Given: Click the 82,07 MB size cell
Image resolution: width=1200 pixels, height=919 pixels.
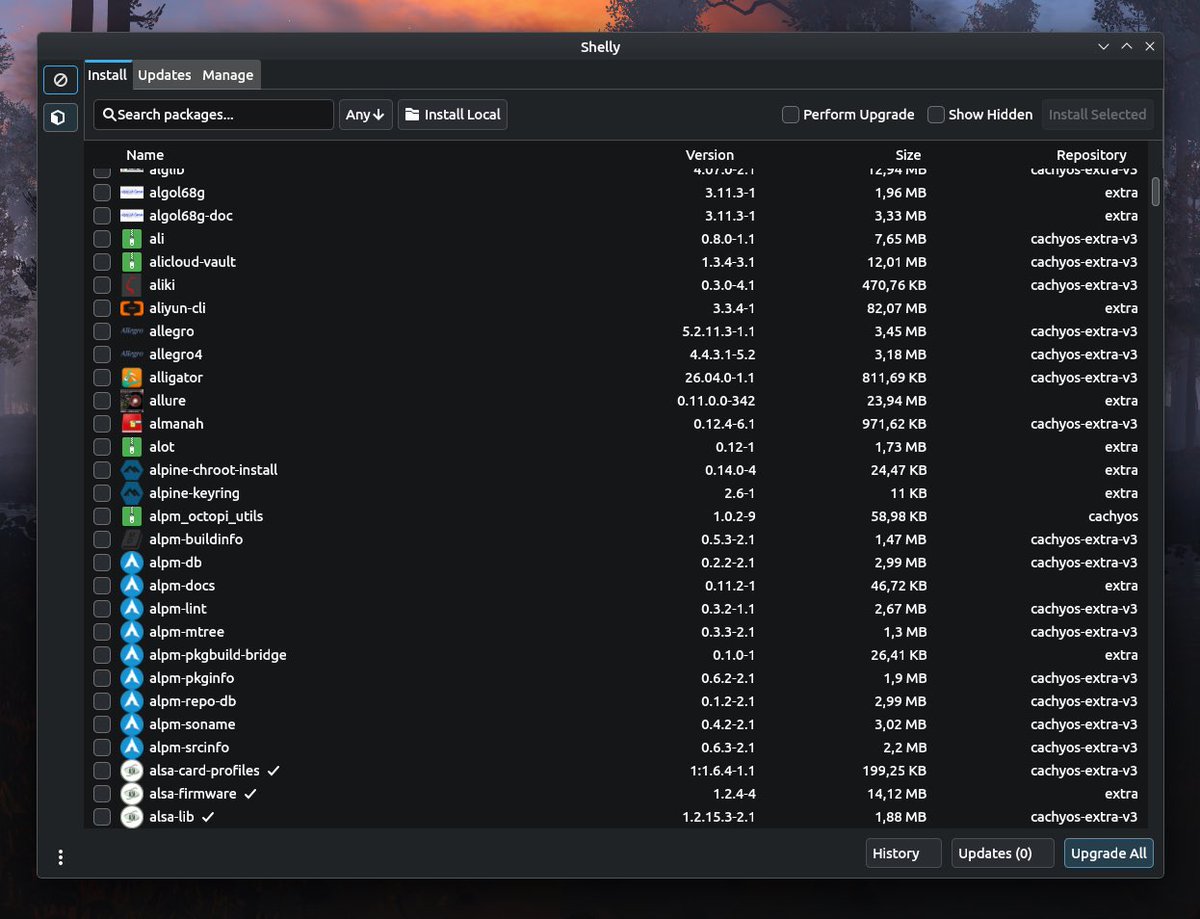Looking at the screenshot, I should (896, 308).
